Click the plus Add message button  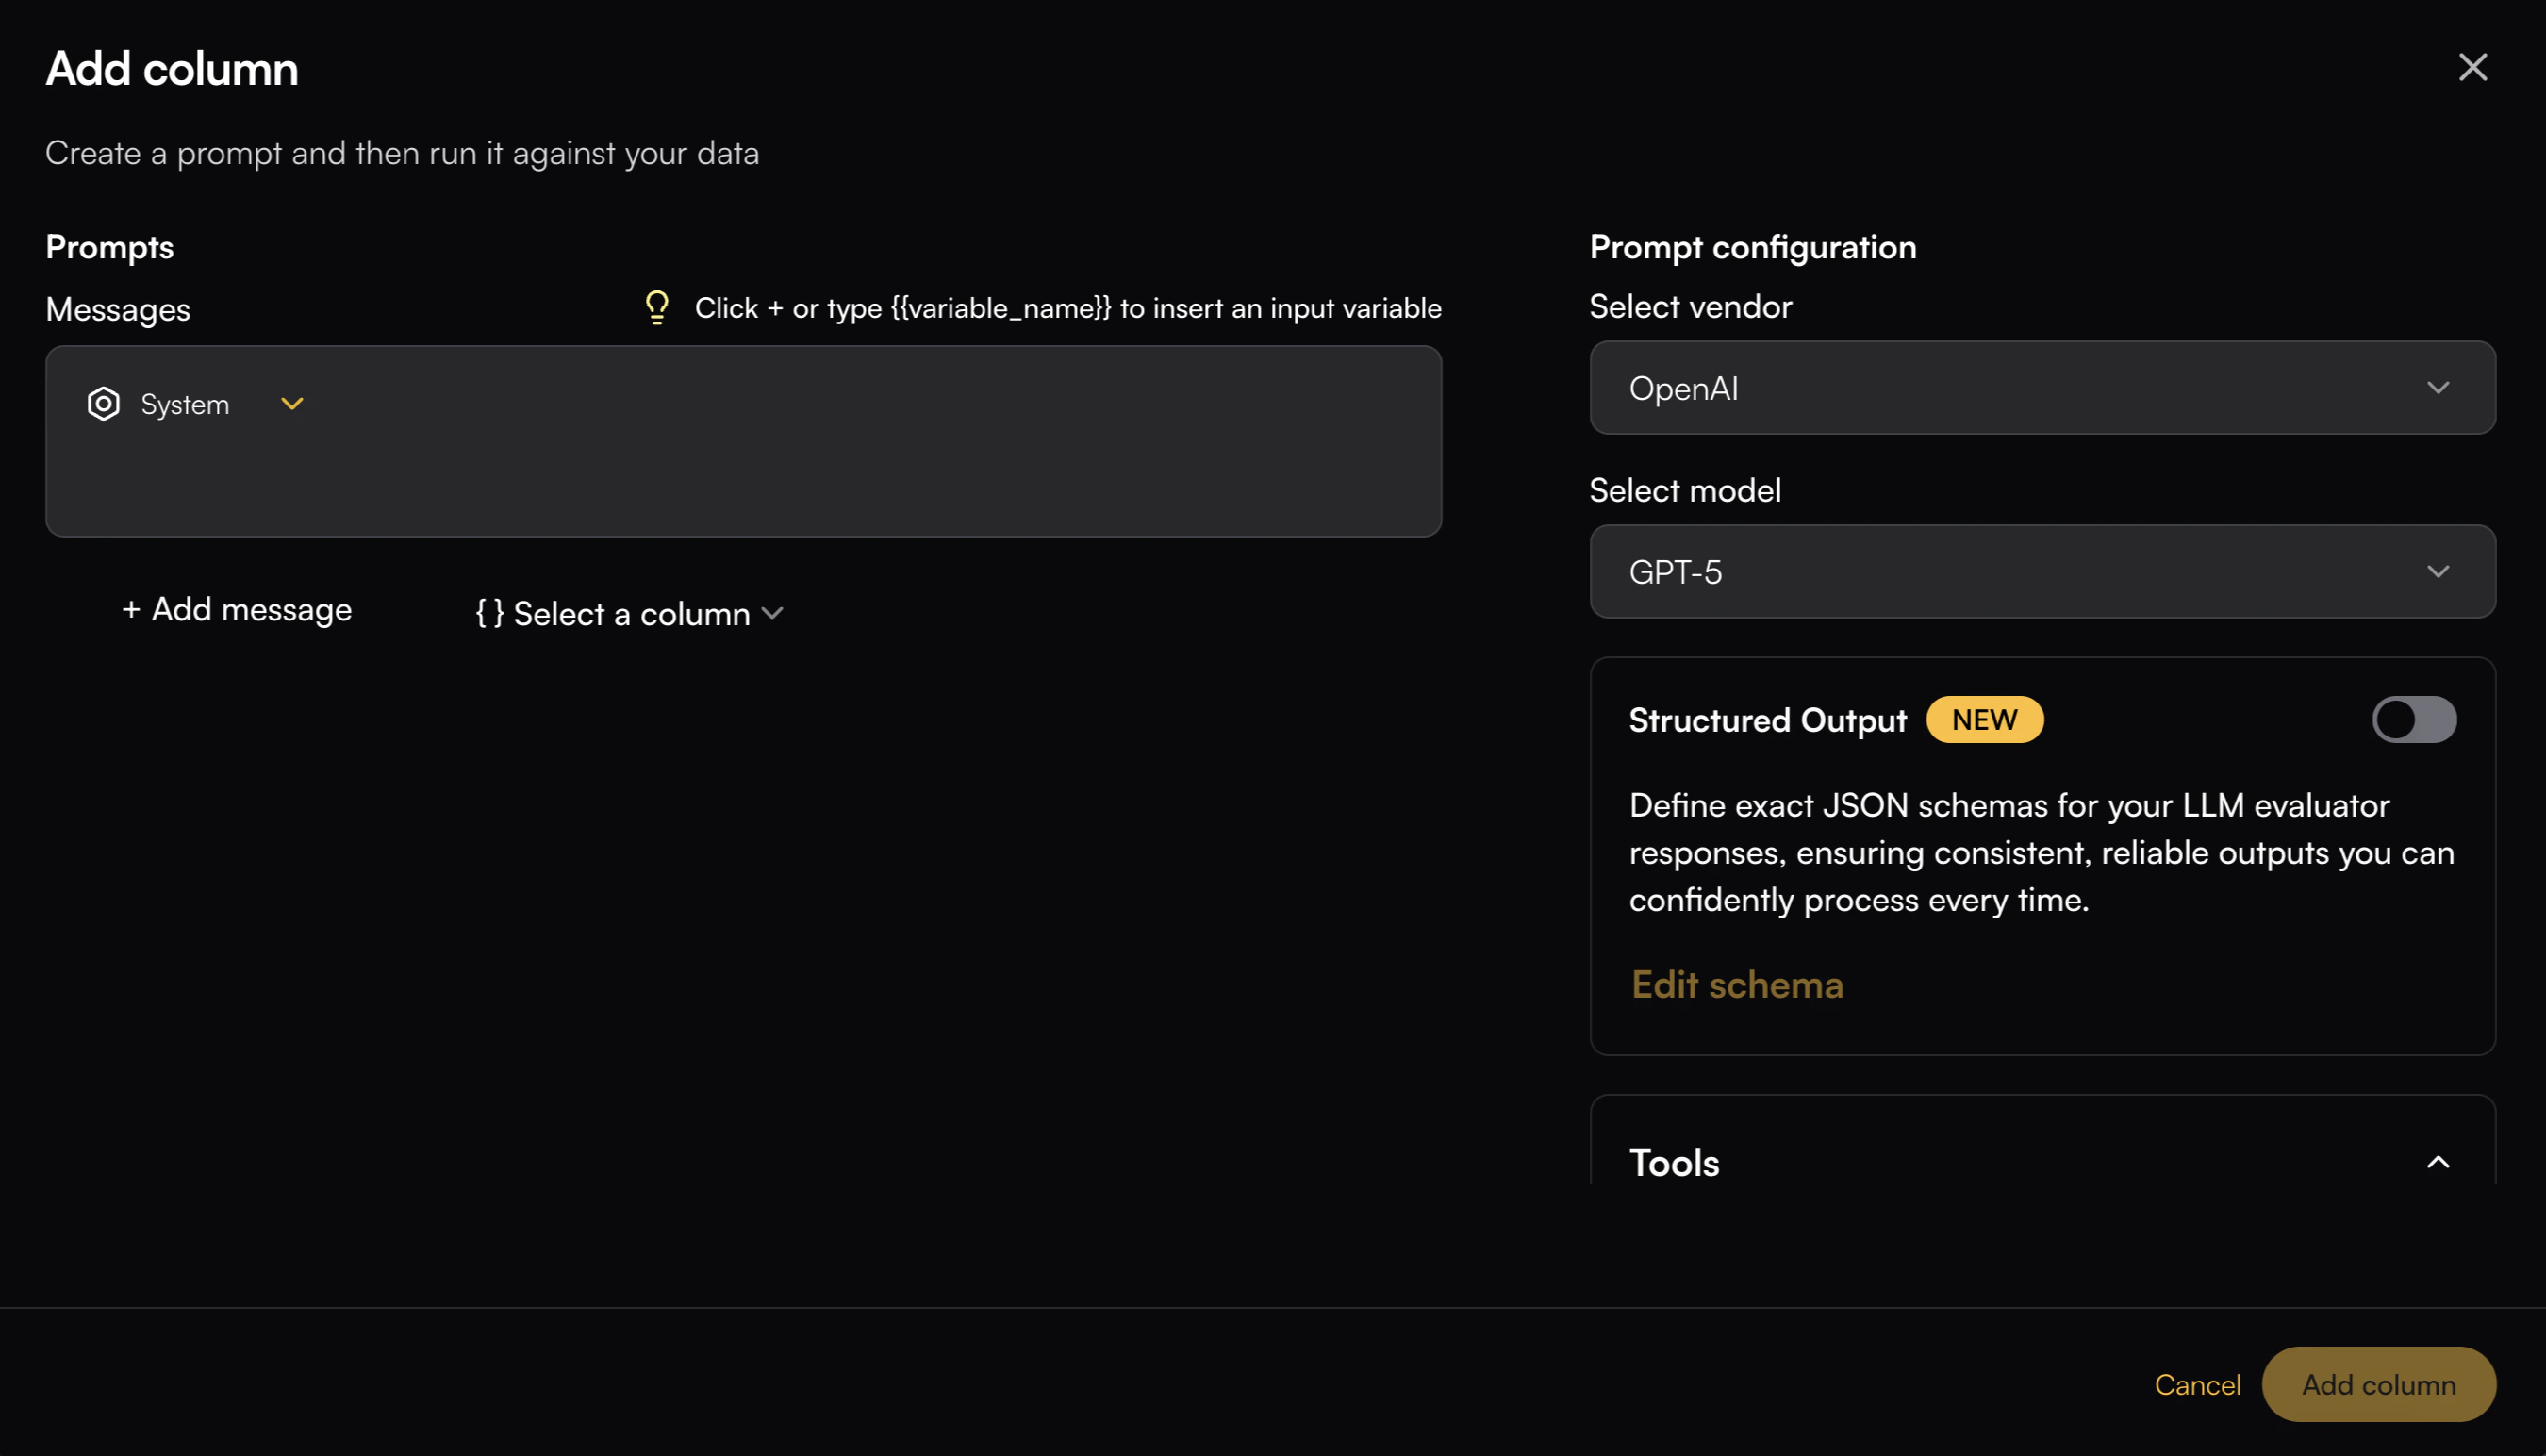coord(237,610)
